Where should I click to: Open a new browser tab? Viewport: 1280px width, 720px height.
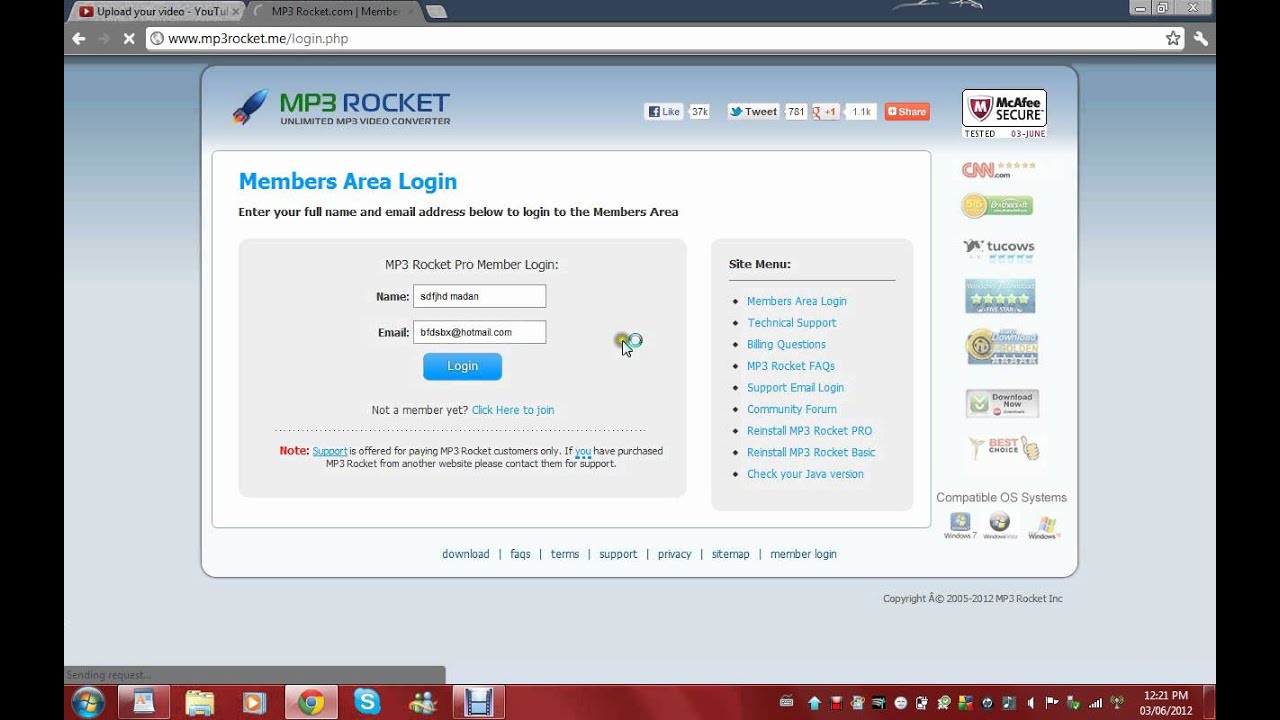437,12
